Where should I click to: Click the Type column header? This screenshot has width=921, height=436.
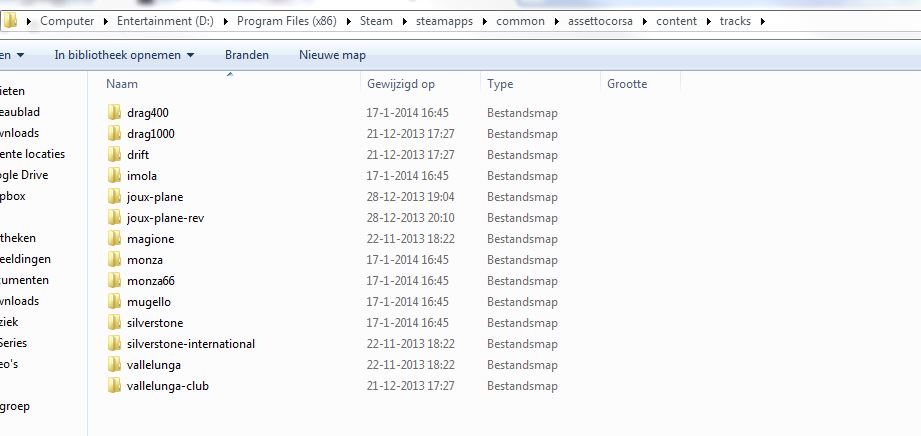(500, 84)
